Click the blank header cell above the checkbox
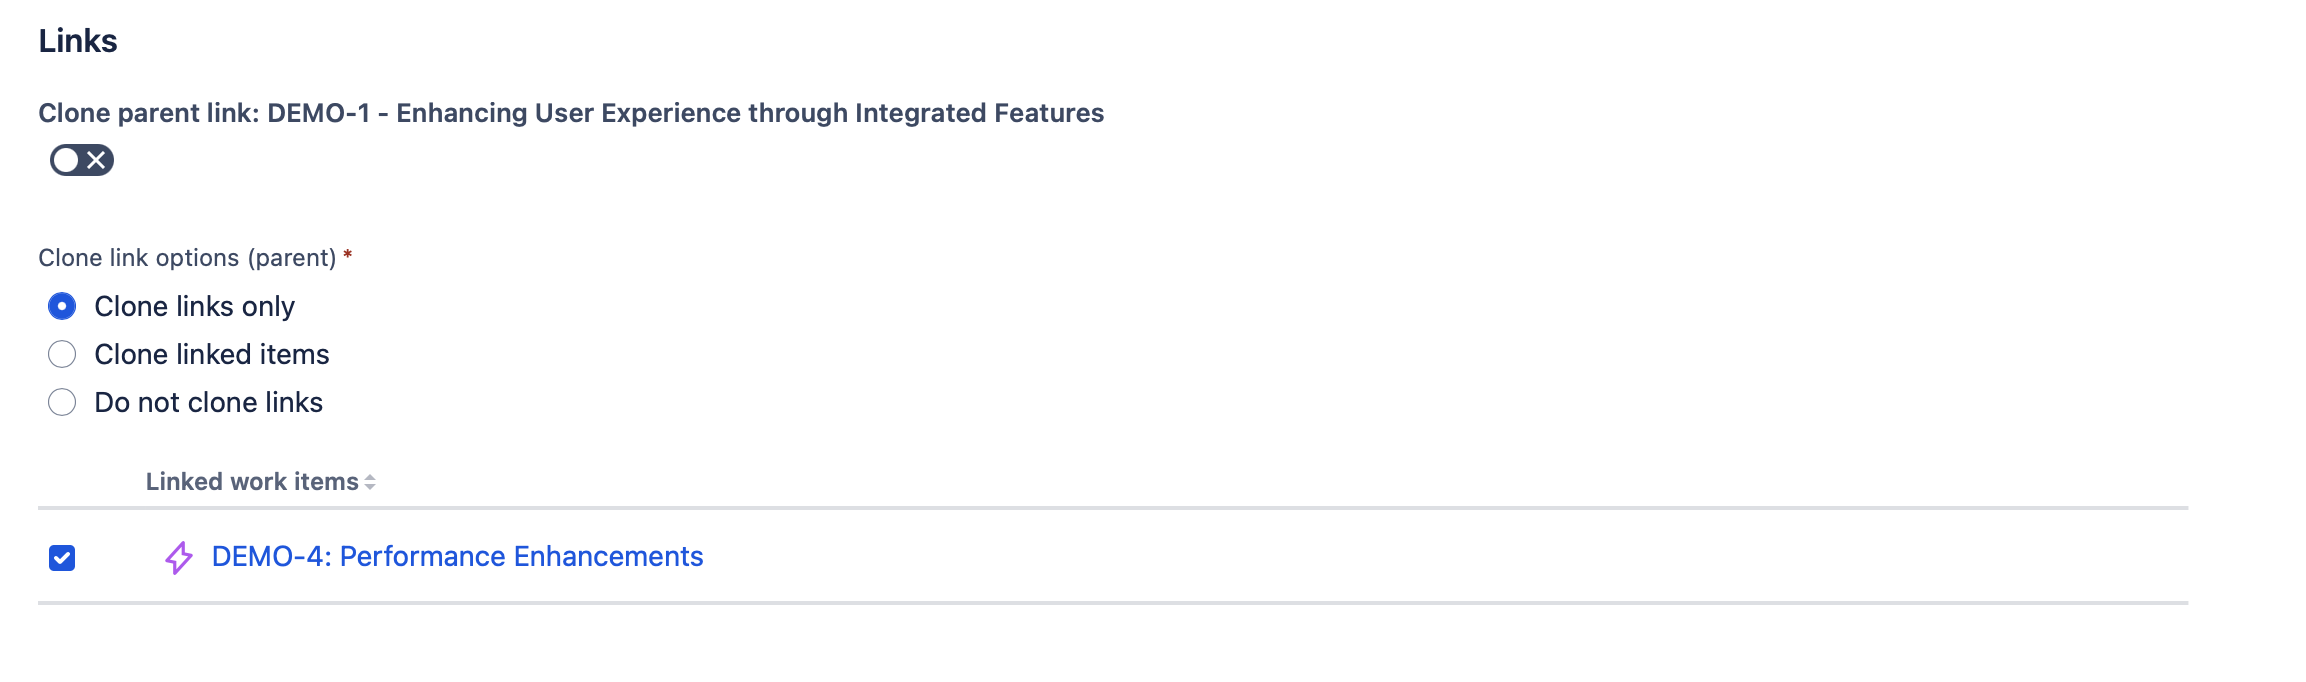The image size is (2306, 682). click(x=62, y=482)
